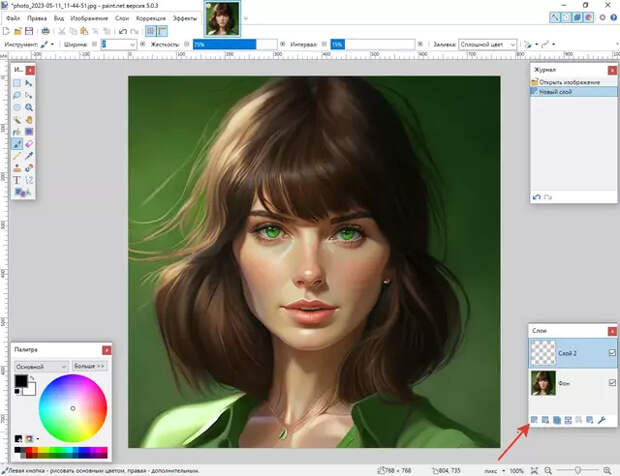
Task: Select the Paint Bucket tool
Action: point(17,132)
